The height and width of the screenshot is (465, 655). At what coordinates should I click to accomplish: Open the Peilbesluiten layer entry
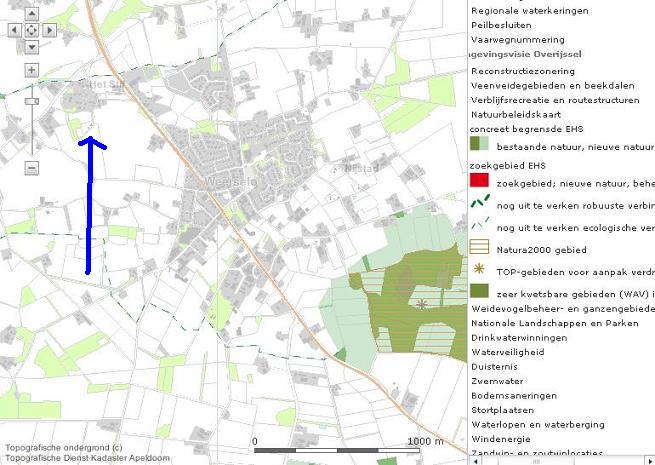503,24
